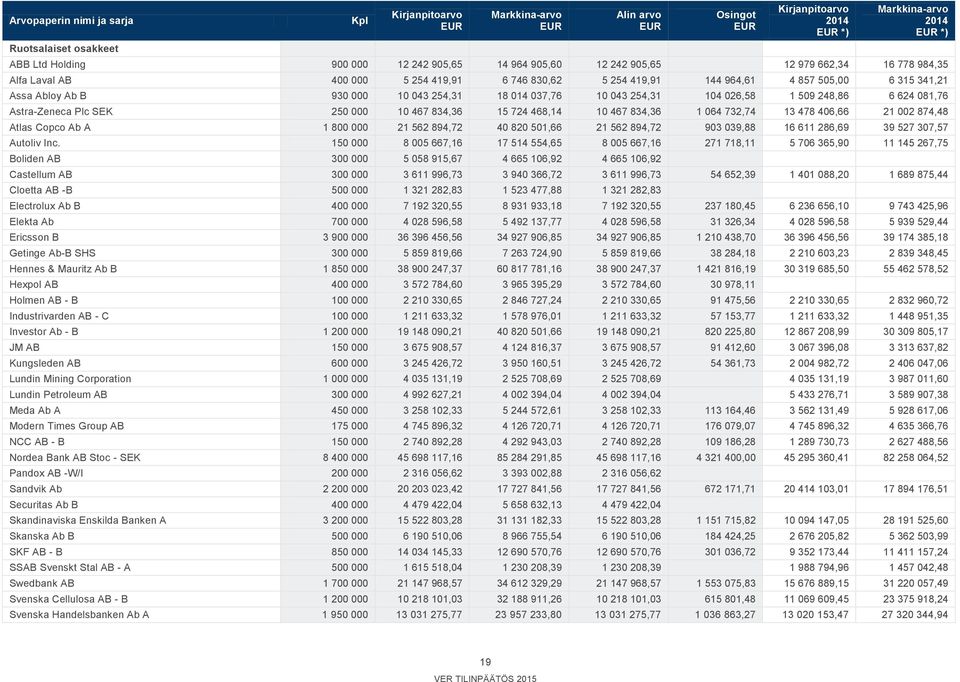Click the 'Kungsleden AB' row name
The width and height of the screenshot is (960, 682).
click(45, 363)
